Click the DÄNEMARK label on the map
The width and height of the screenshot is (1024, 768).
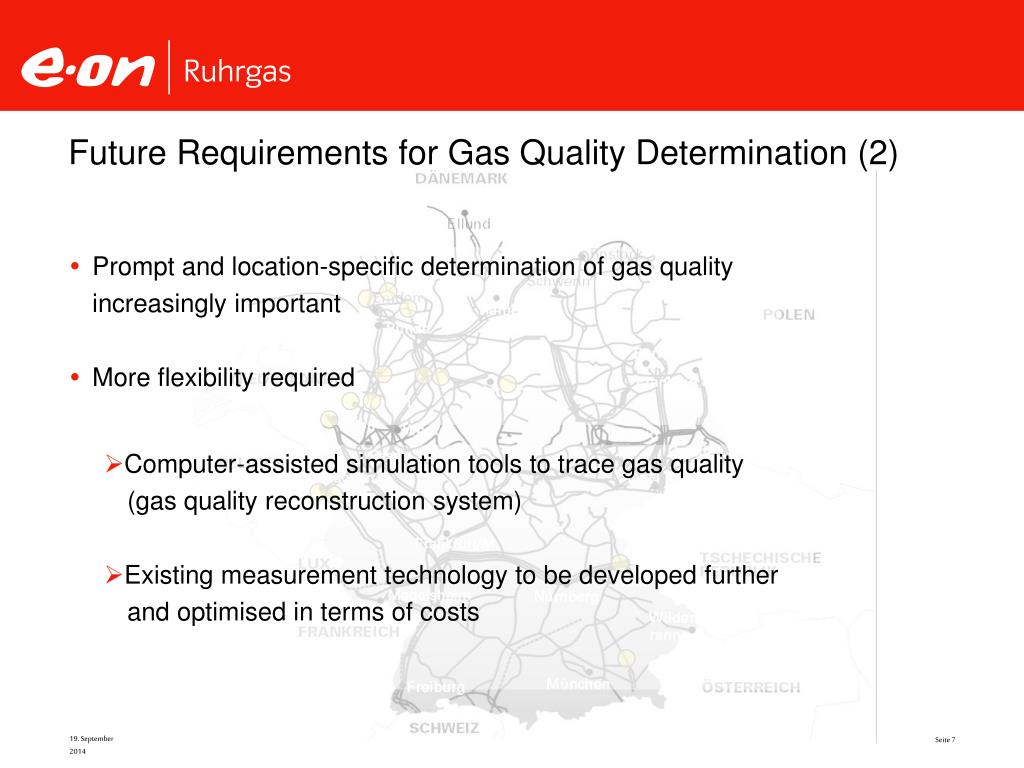click(x=461, y=179)
